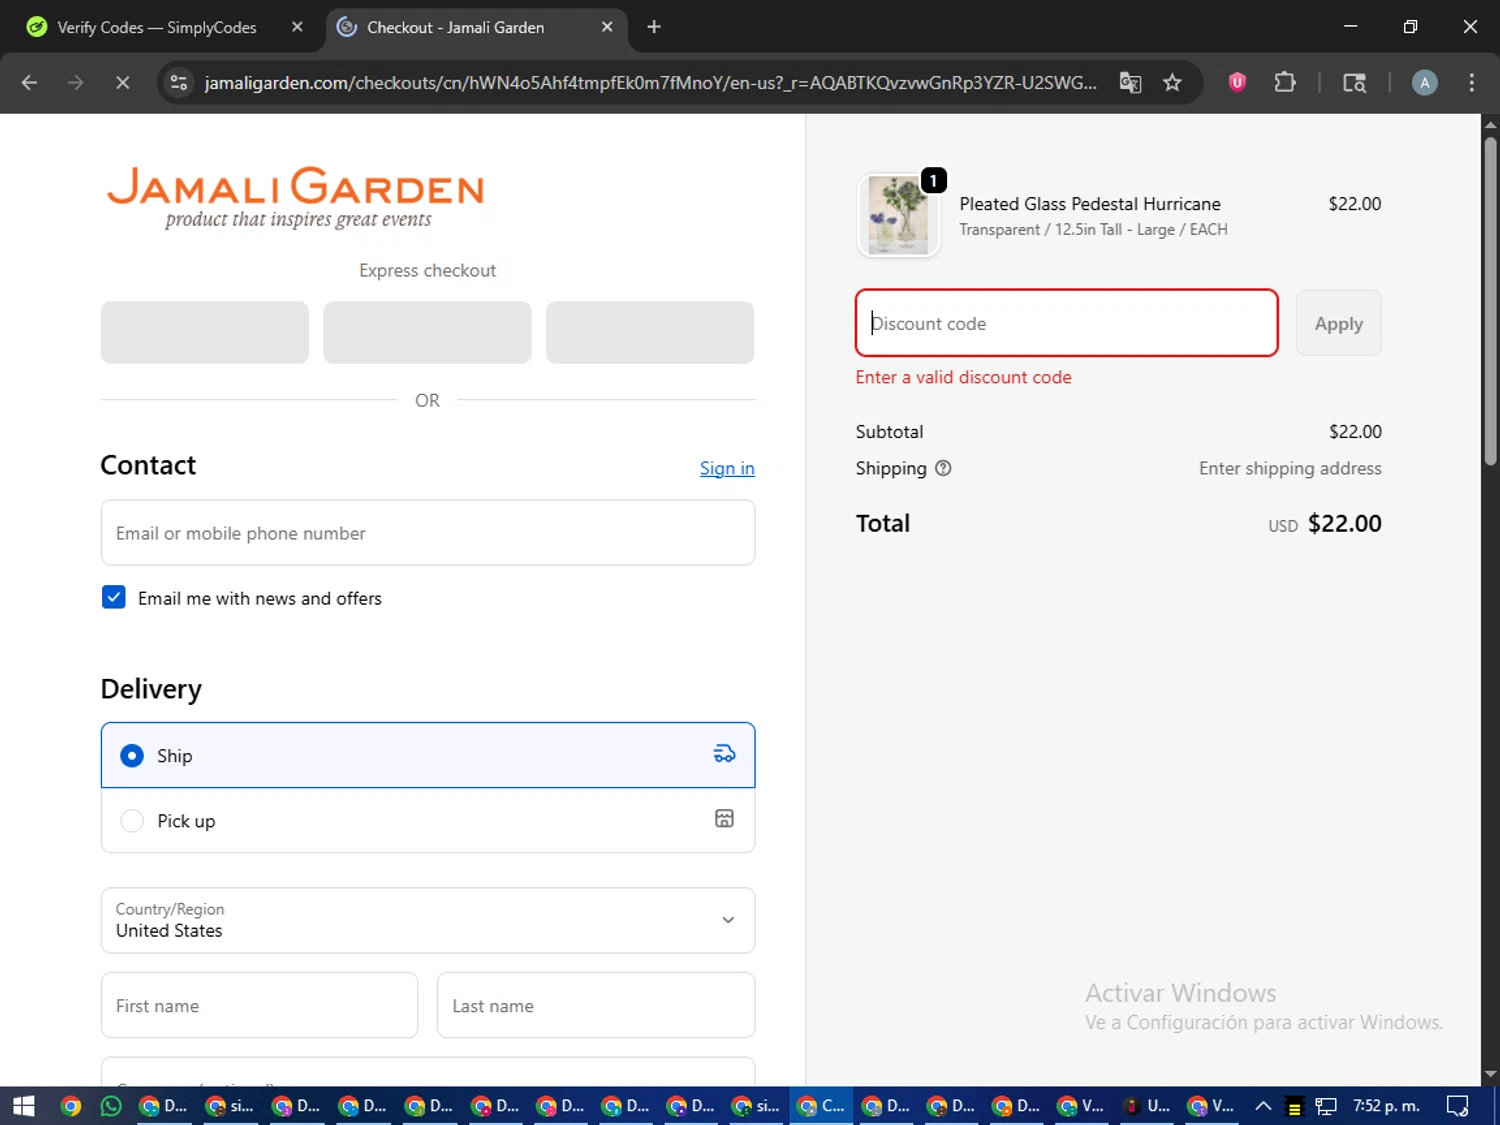
Task: Click the Ship truck icon
Action: (x=724, y=754)
